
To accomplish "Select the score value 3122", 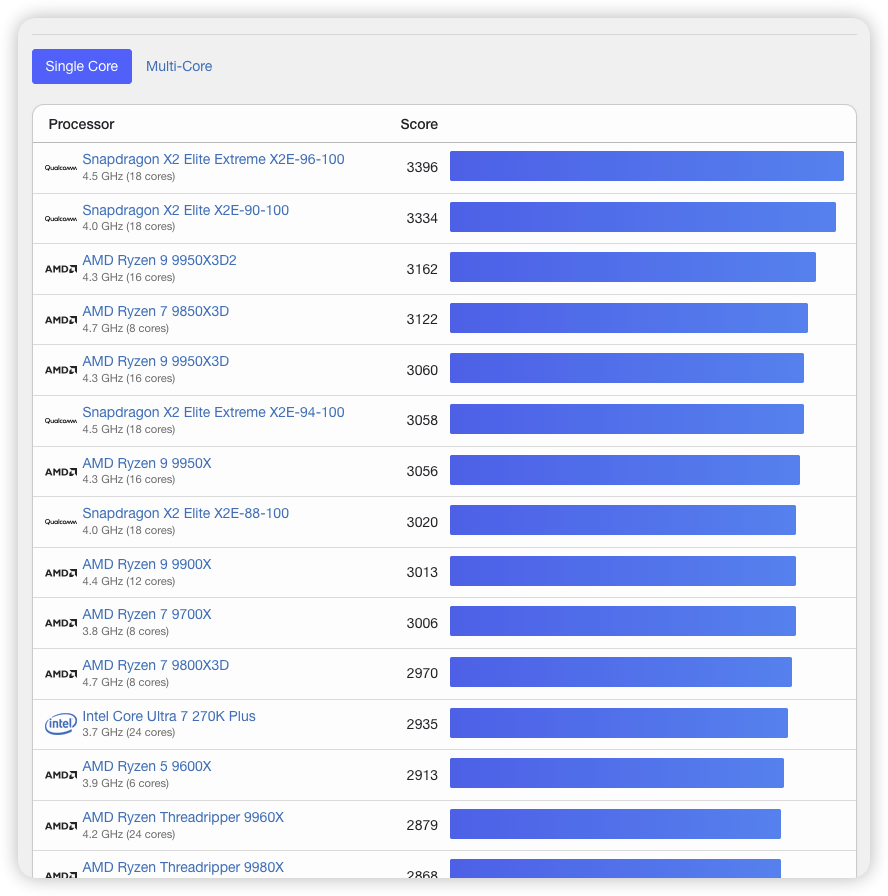I will click(422, 319).
